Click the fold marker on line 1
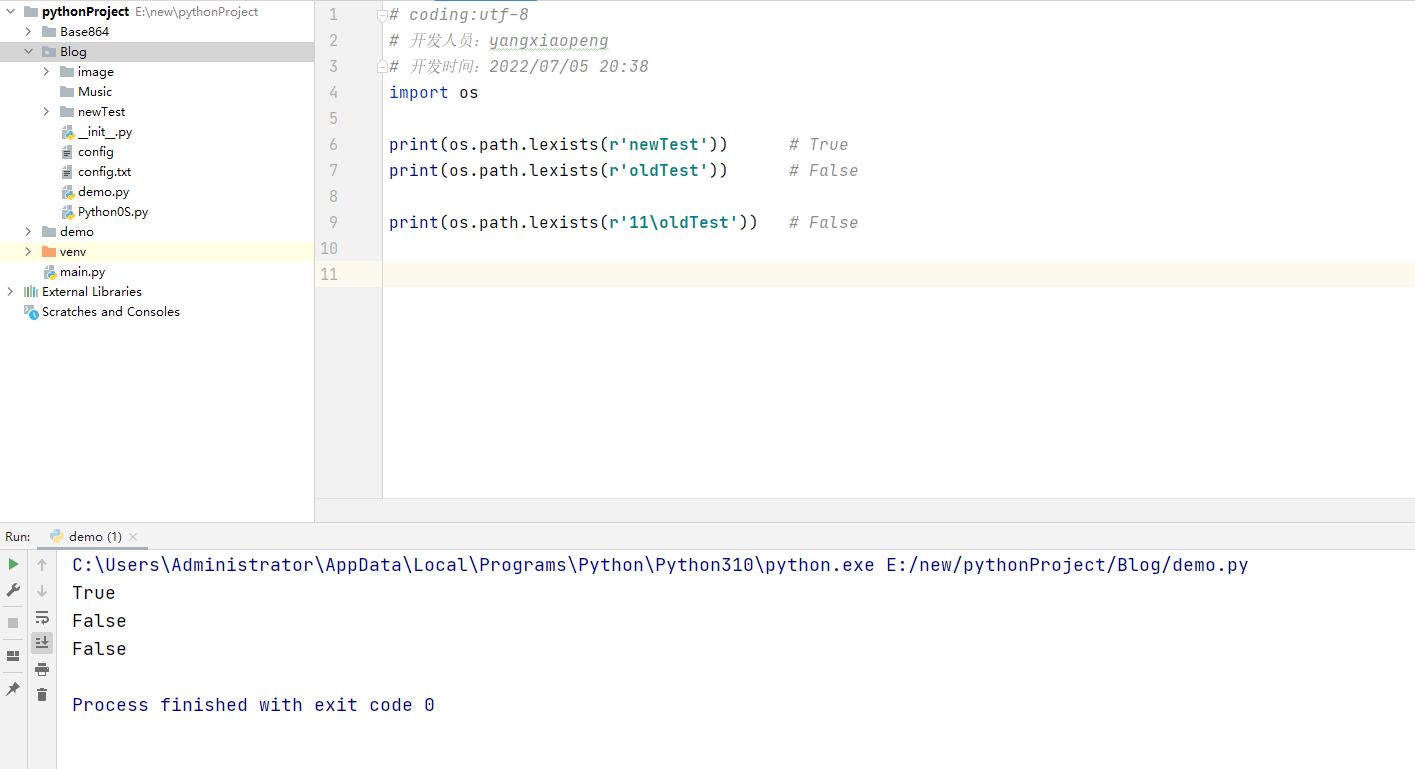This screenshot has height=769, width=1415. 382,15
